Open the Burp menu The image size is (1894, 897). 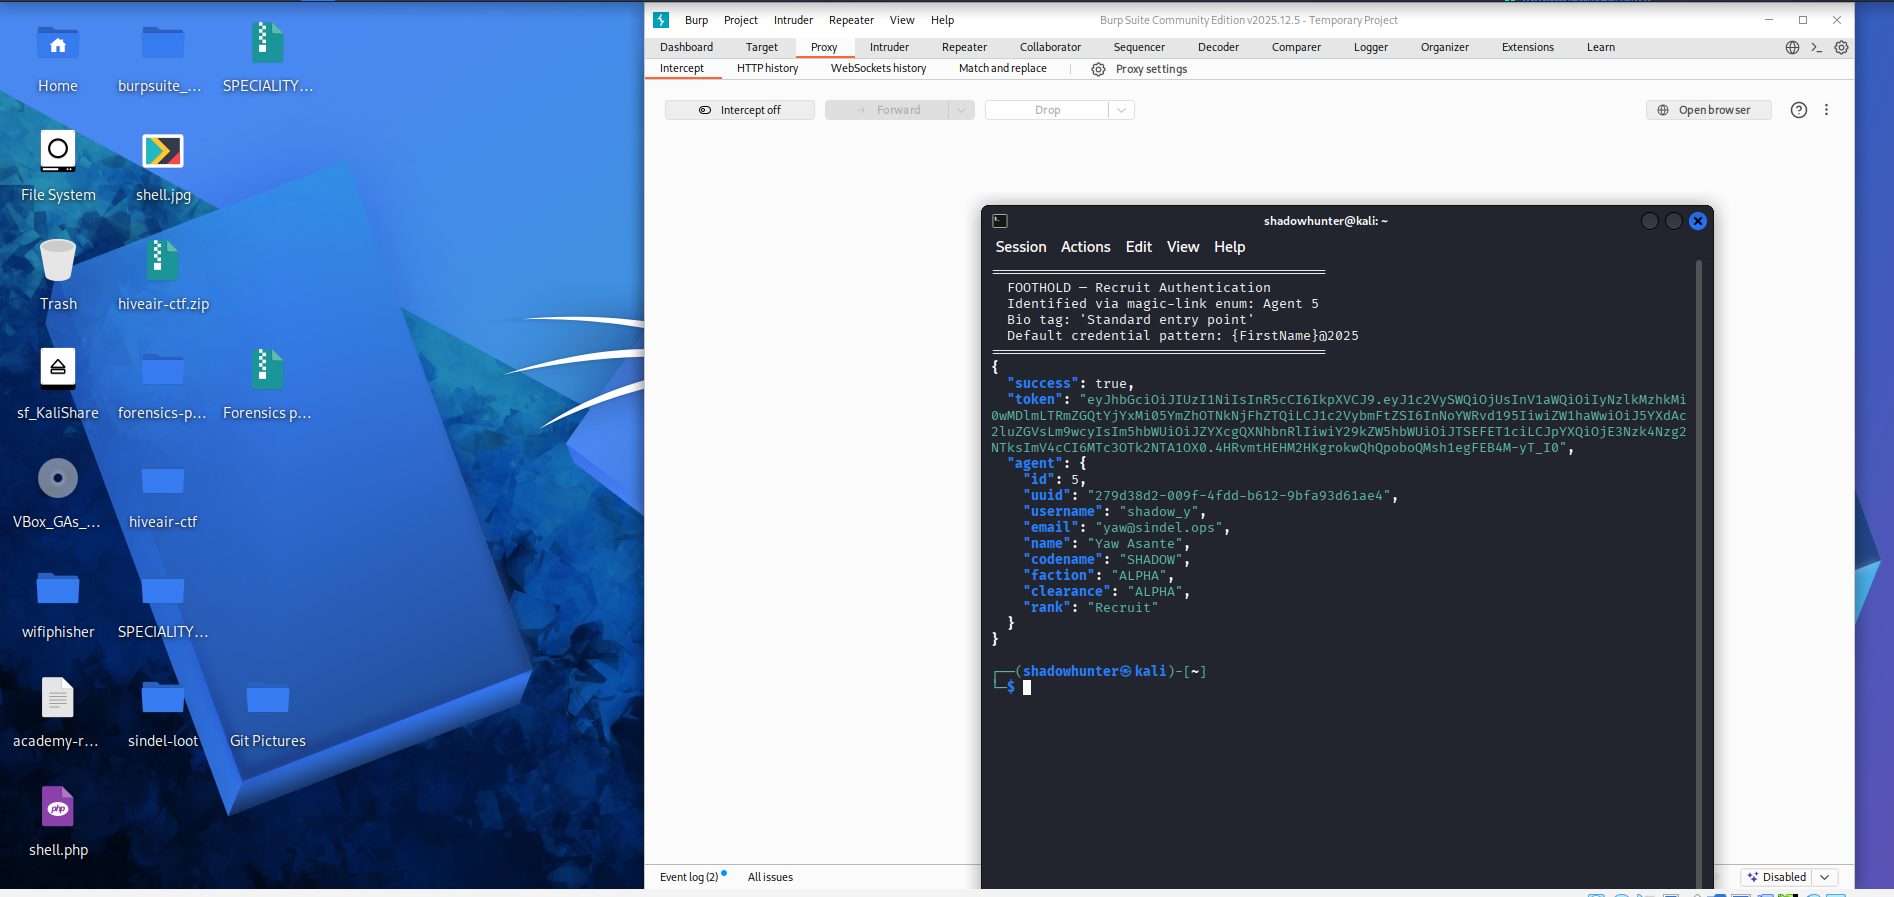tap(696, 20)
